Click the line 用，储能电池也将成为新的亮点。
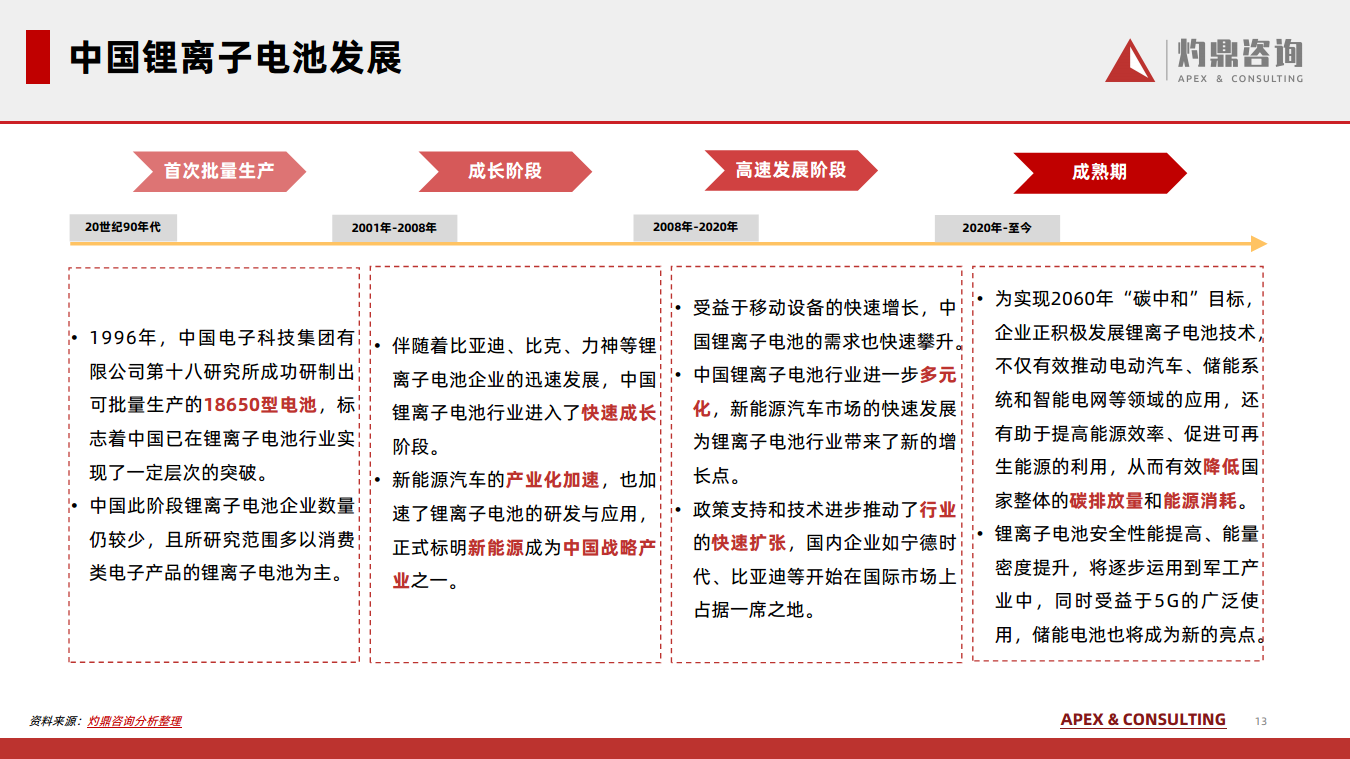This screenshot has width=1350, height=759. click(1131, 635)
